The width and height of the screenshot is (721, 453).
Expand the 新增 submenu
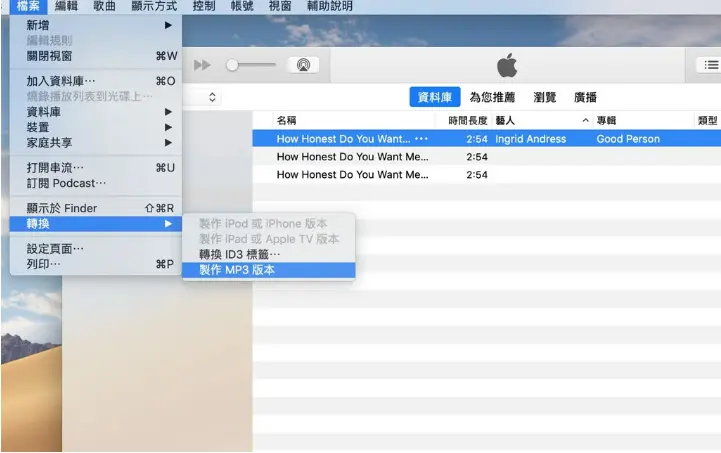click(96, 25)
